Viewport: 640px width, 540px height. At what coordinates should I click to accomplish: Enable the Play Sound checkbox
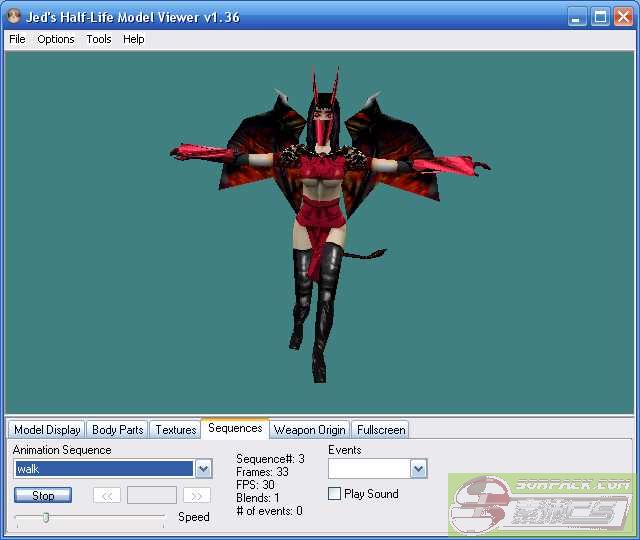[x=335, y=494]
